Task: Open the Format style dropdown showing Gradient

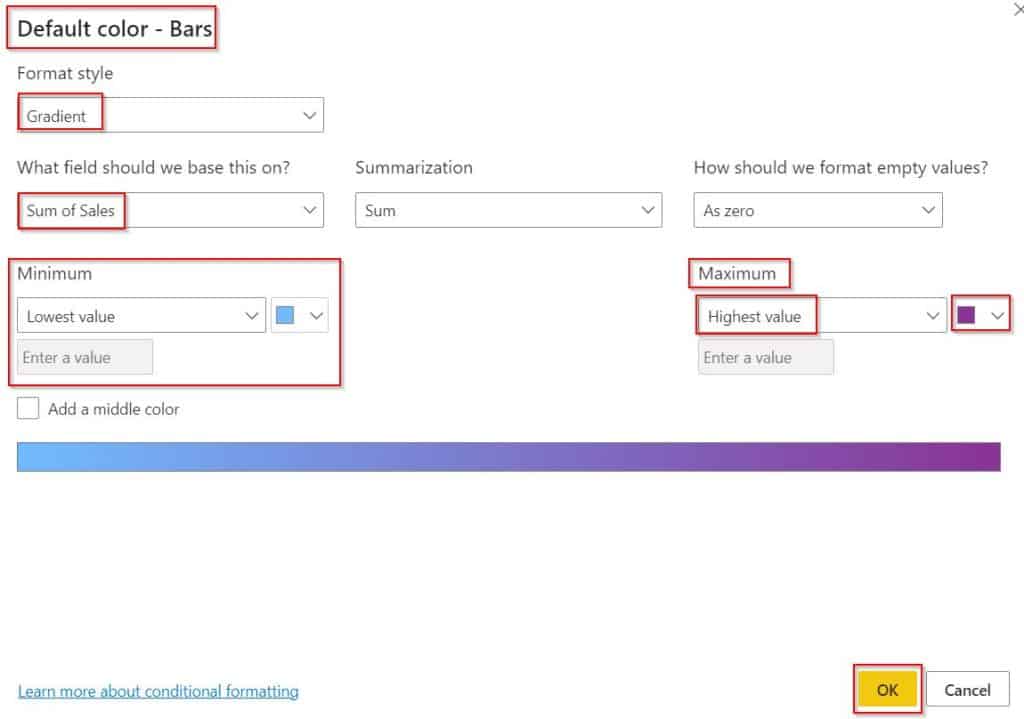Action: 170,115
